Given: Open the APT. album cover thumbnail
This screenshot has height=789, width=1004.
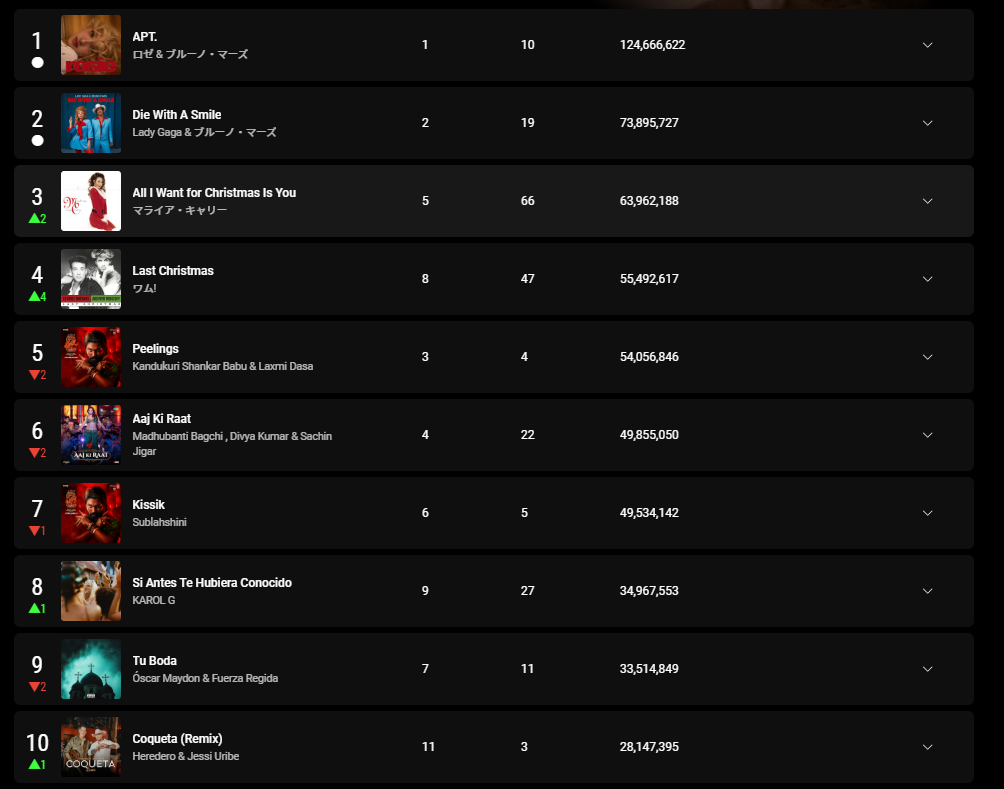Looking at the screenshot, I should (91, 45).
